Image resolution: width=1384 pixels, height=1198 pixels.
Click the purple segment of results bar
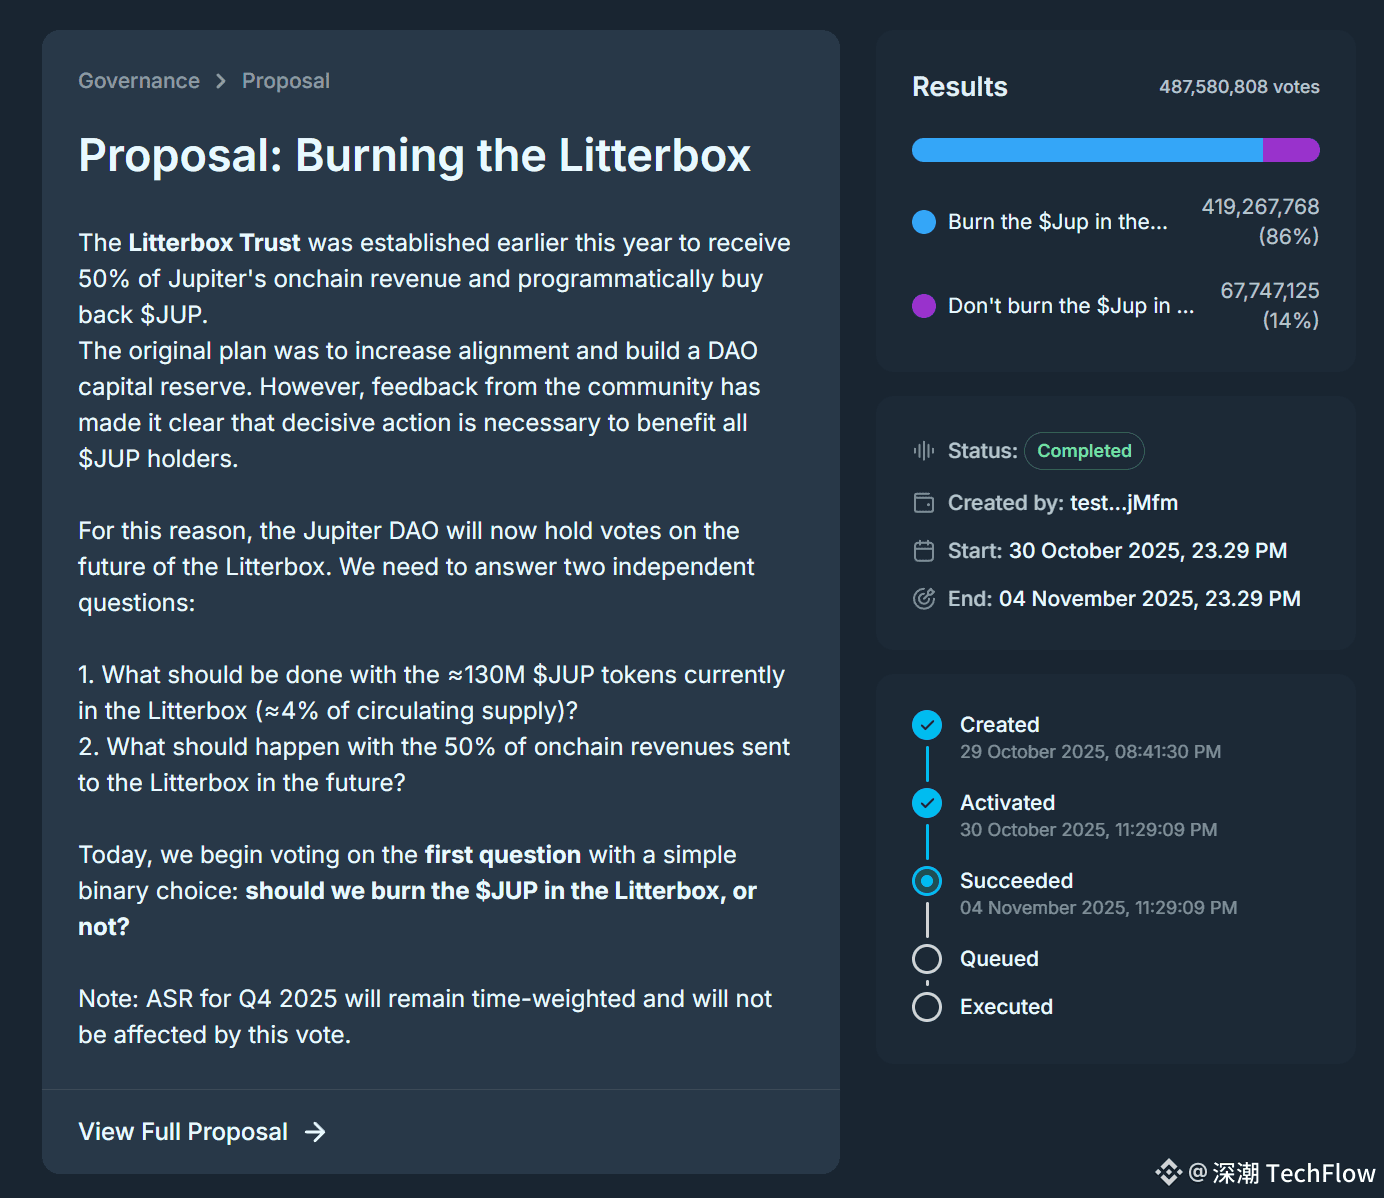1291,150
